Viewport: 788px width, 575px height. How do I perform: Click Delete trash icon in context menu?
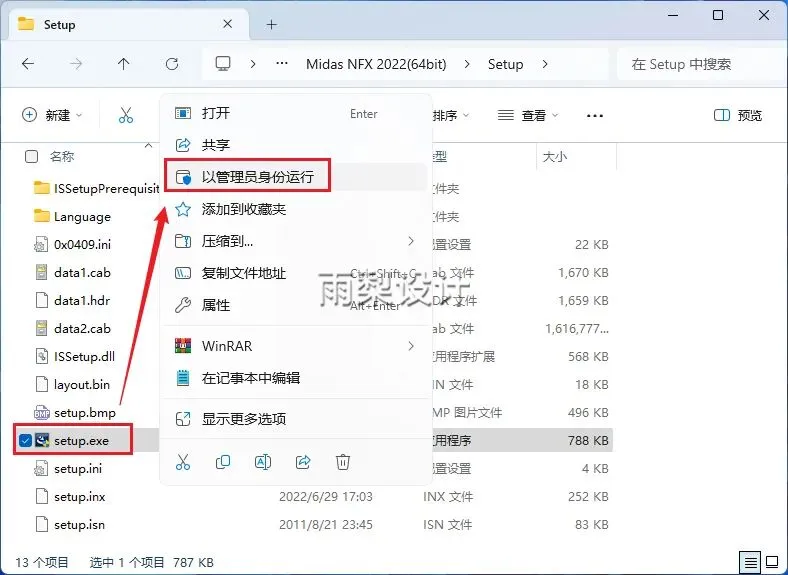tap(343, 461)
